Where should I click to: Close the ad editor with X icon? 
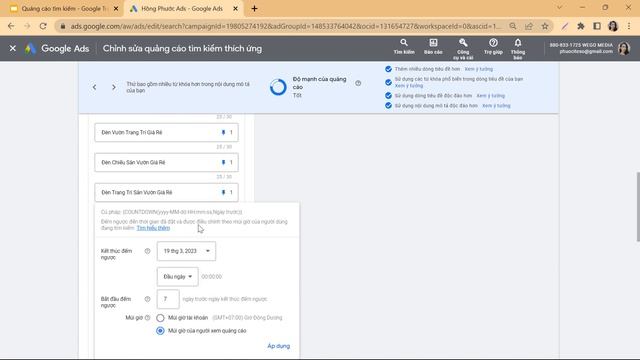pos(13,48)
